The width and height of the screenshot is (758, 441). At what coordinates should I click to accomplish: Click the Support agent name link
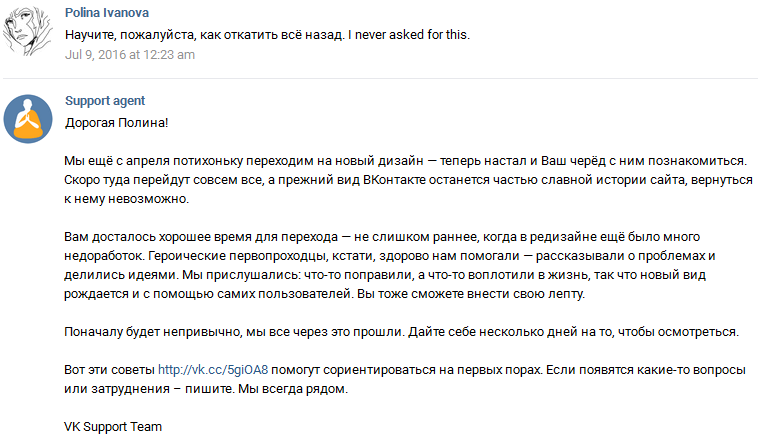[105, 101]
